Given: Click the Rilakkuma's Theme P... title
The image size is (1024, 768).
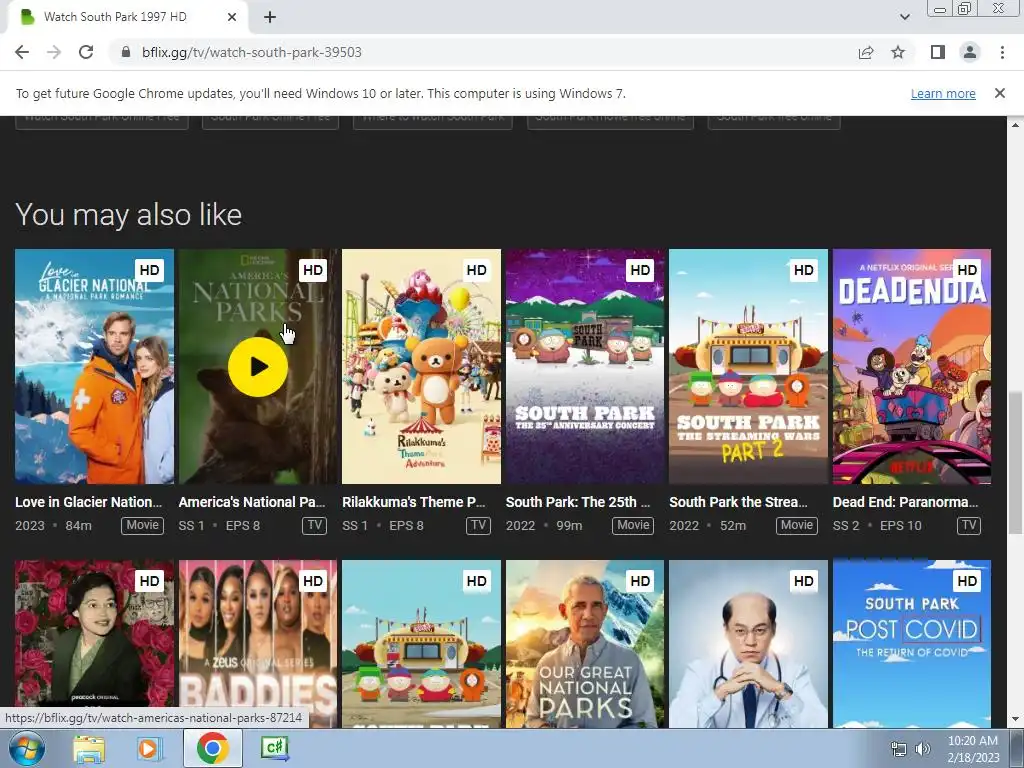Looking at the screenshot, I should pyautogui.click(x=414, y=502).
